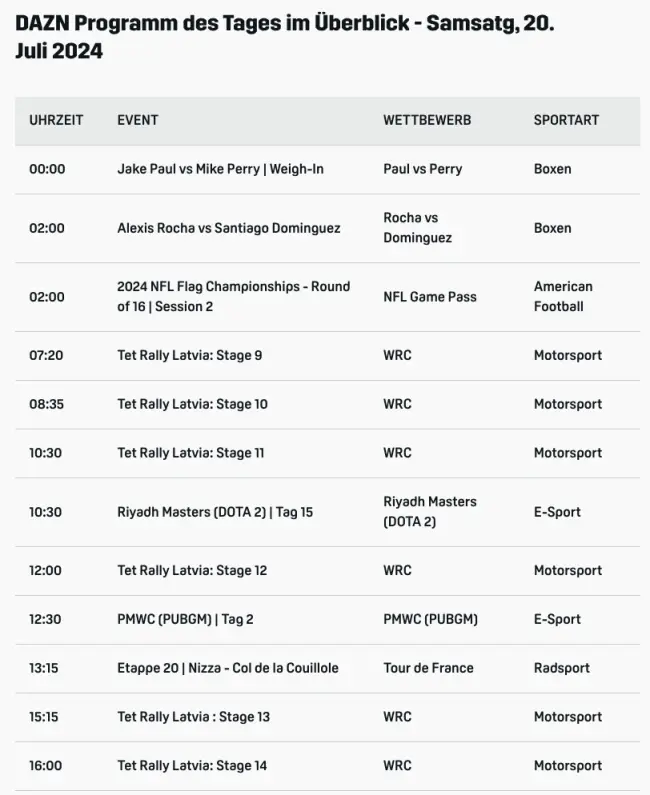Select Tet Rally Latvia: Stage 10 event
Screen dimensions: 650x795
192,404
